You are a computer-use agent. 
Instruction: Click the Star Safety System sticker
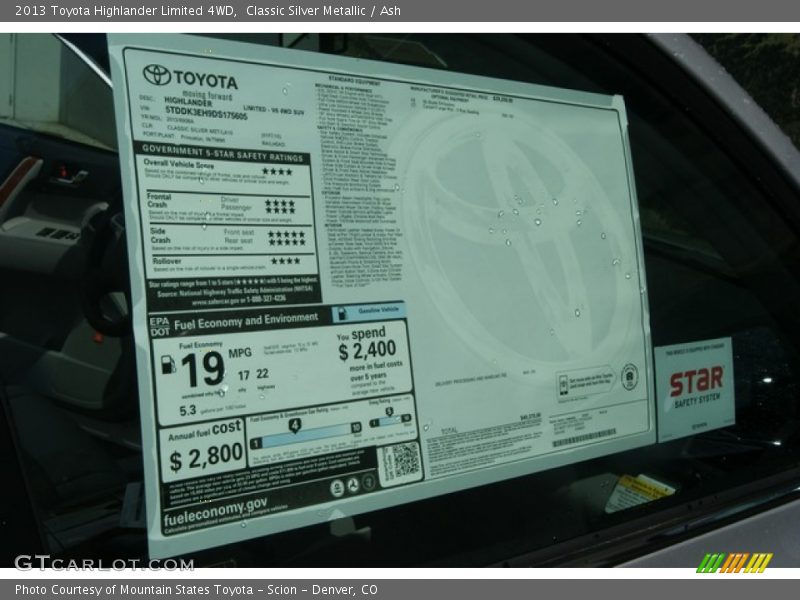tap(694, 389)
